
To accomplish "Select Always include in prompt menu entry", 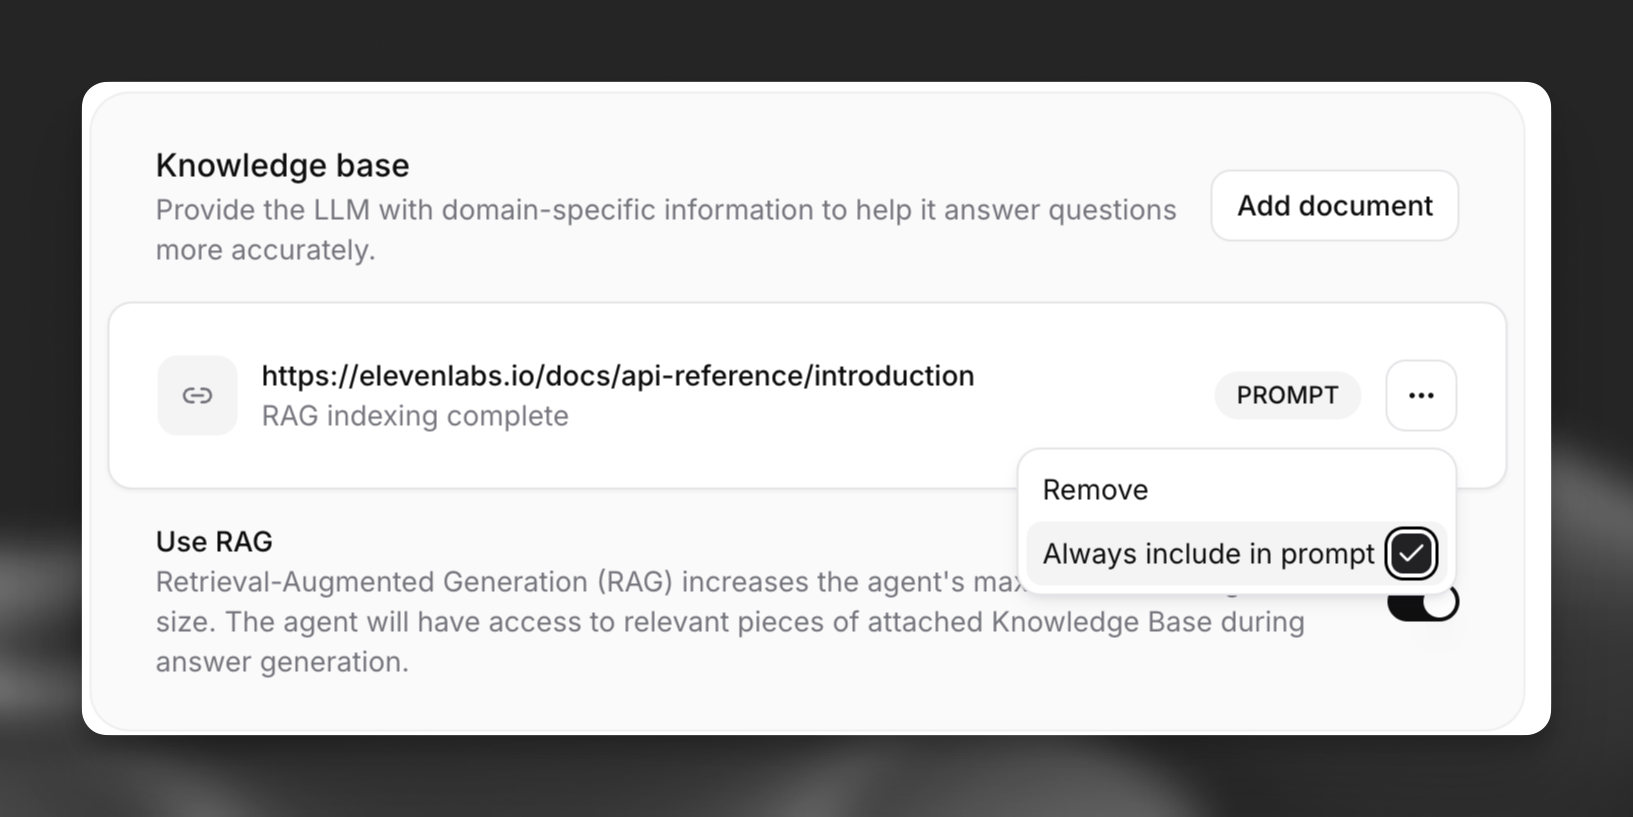I will [1208, 553].
